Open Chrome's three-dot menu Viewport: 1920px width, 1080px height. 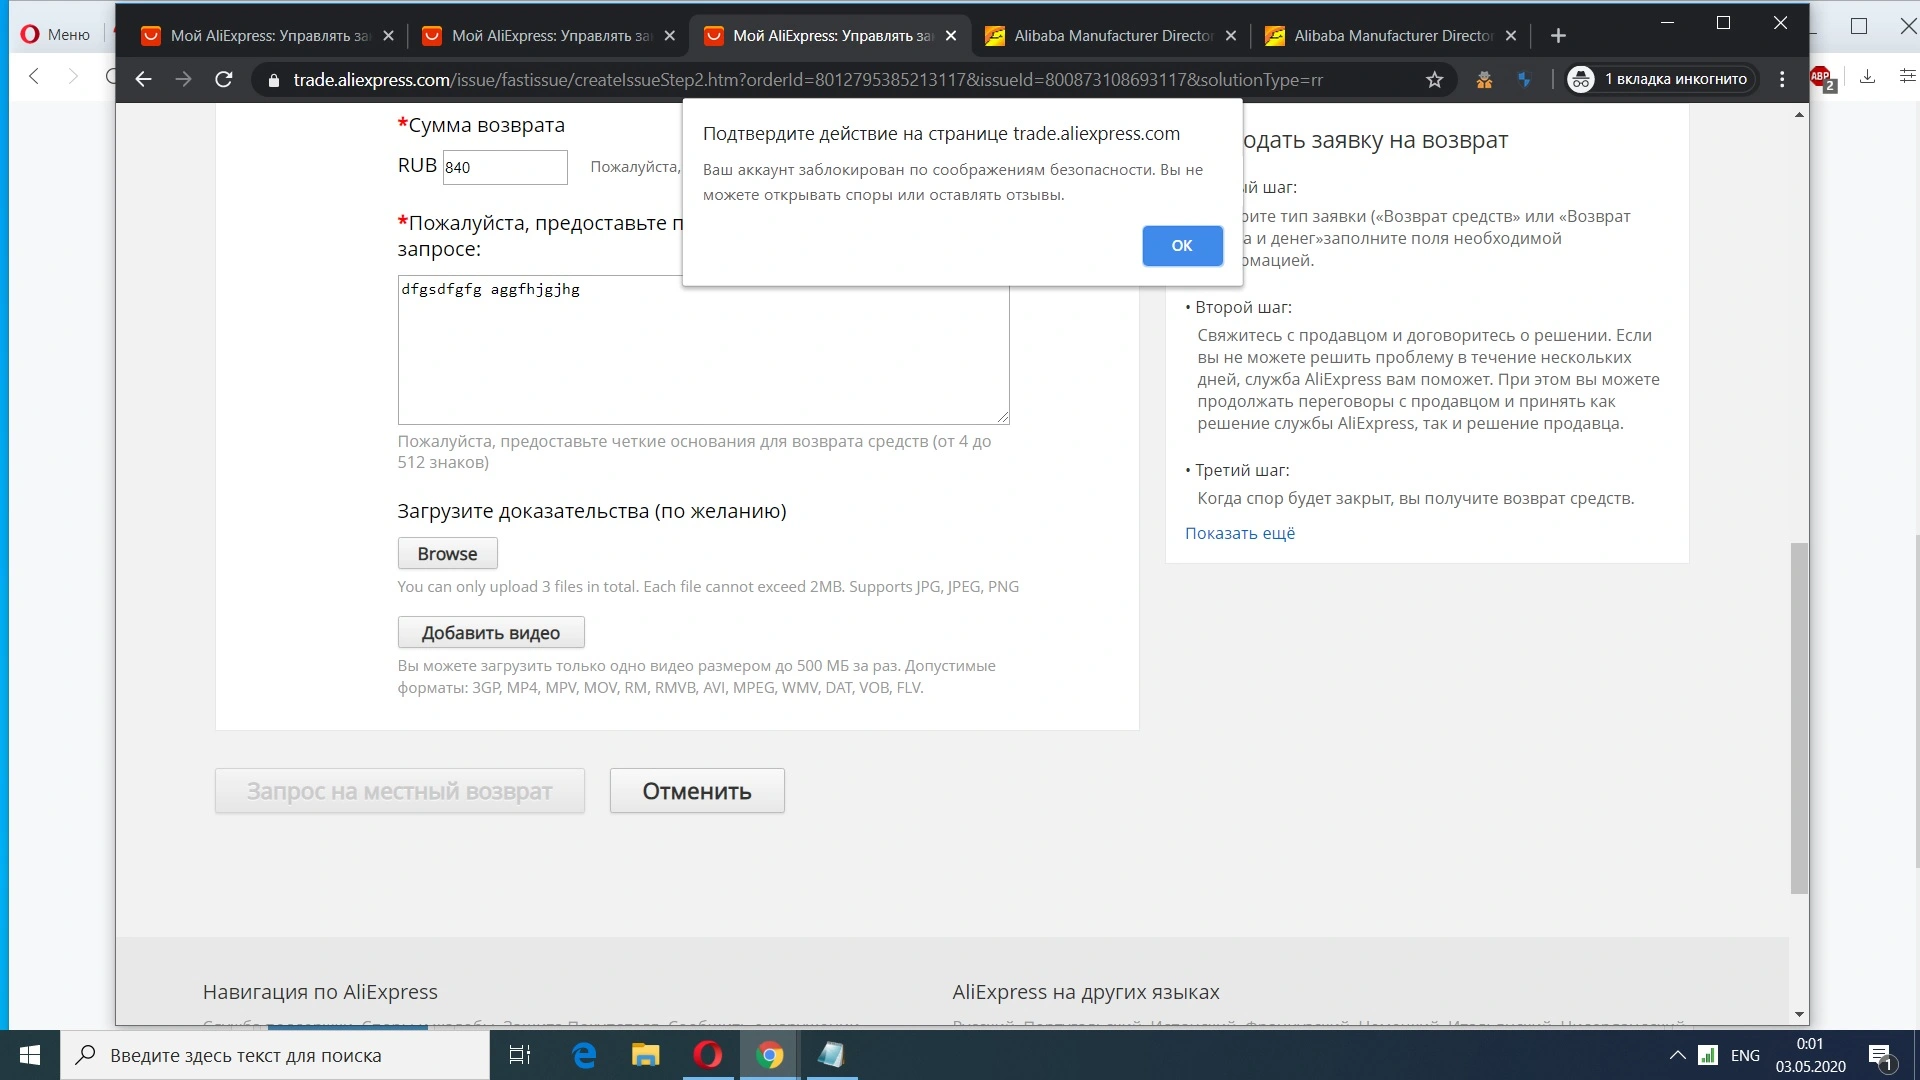(1782, 79)
